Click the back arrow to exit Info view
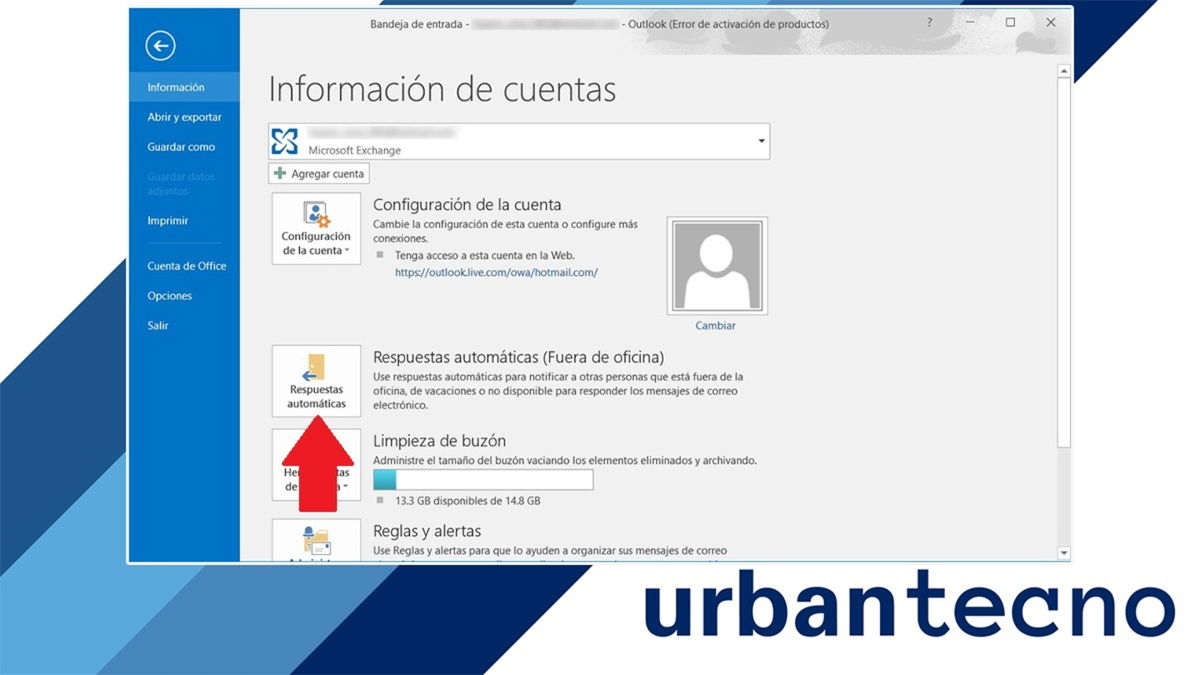Viewport: 1200px width, 675px height. pyautogui.click(x=159, y=45)
